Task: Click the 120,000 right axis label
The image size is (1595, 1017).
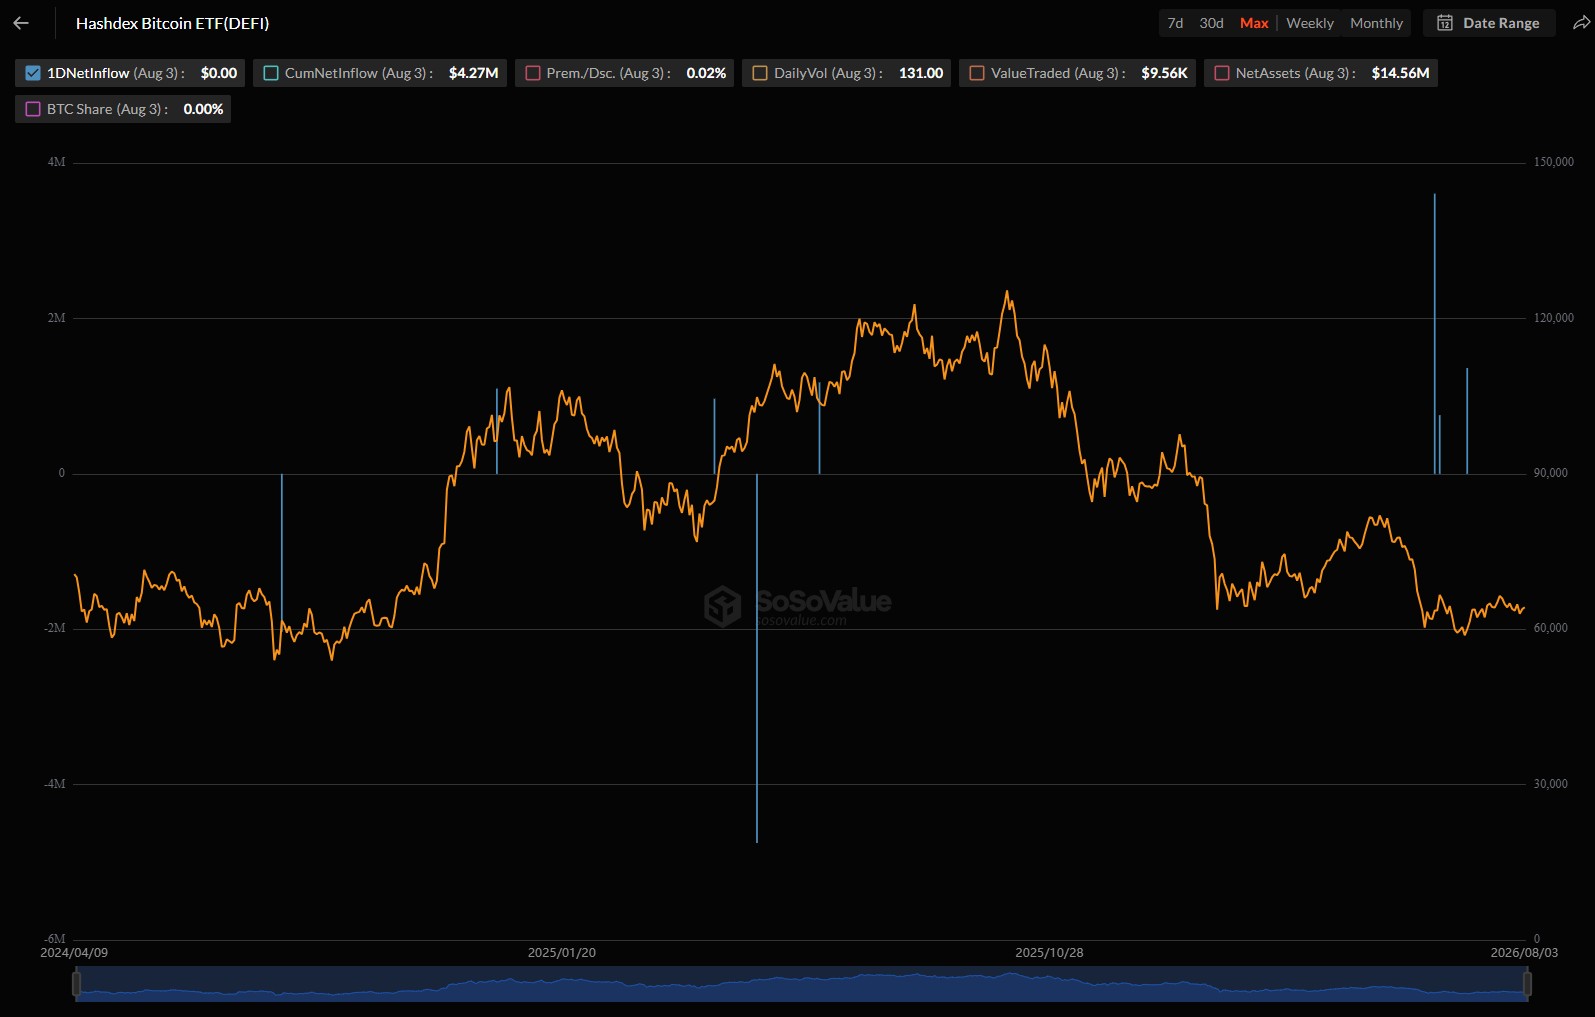Action: click(x=1553, y=318)
